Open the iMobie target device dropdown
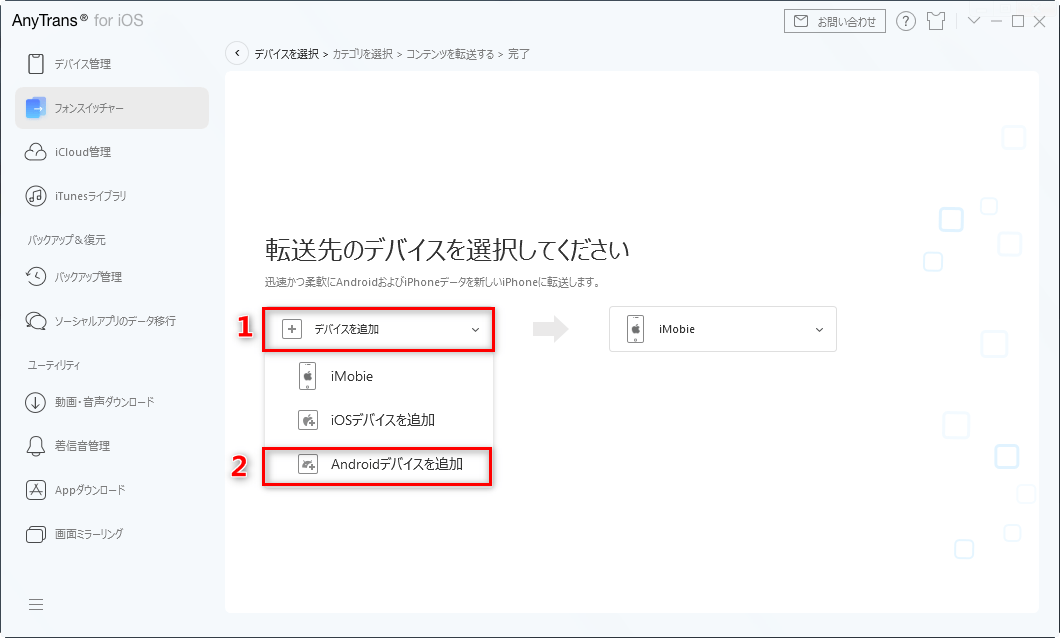The height and width of the screenshot is (638, 1060). [x=722, y=329]
